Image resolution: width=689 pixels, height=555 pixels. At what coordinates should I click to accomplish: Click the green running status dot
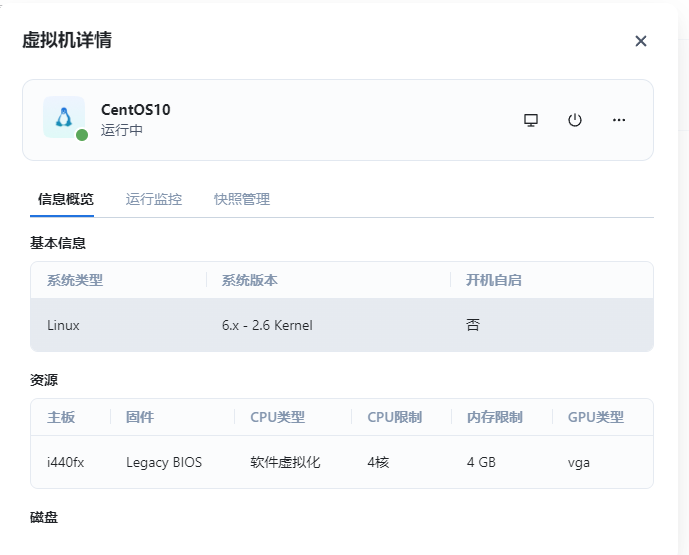pyautogui.click(x=82, y=135)
